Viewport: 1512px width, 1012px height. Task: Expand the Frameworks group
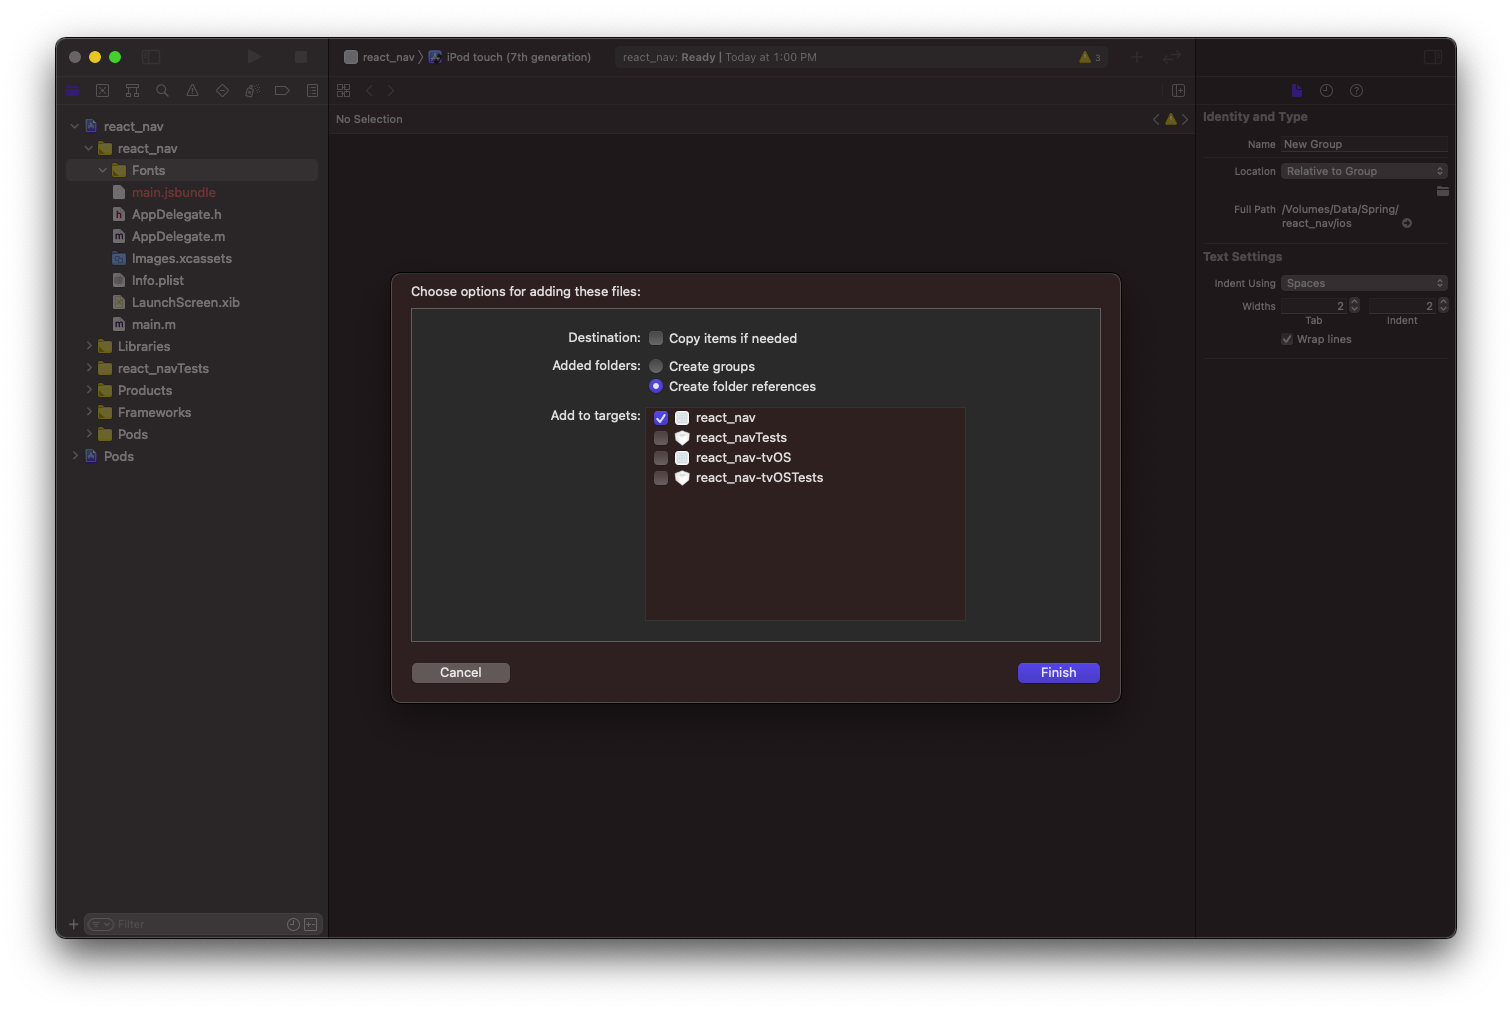[x=88, y=412]
